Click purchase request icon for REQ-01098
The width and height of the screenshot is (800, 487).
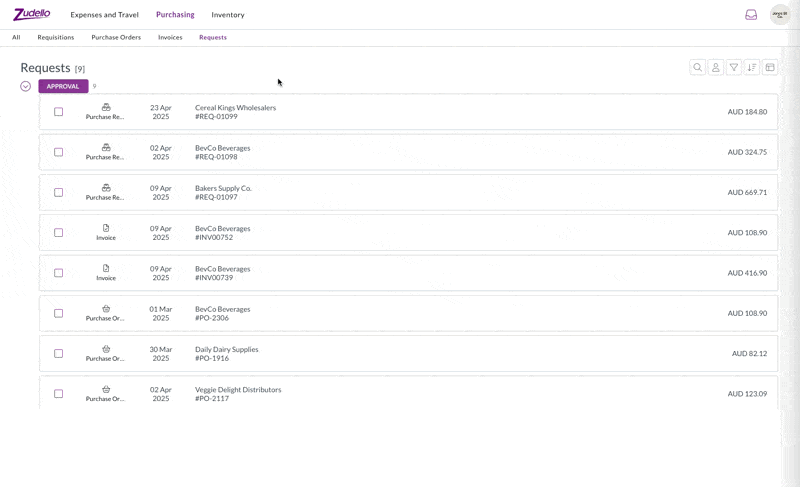[106, 147]
